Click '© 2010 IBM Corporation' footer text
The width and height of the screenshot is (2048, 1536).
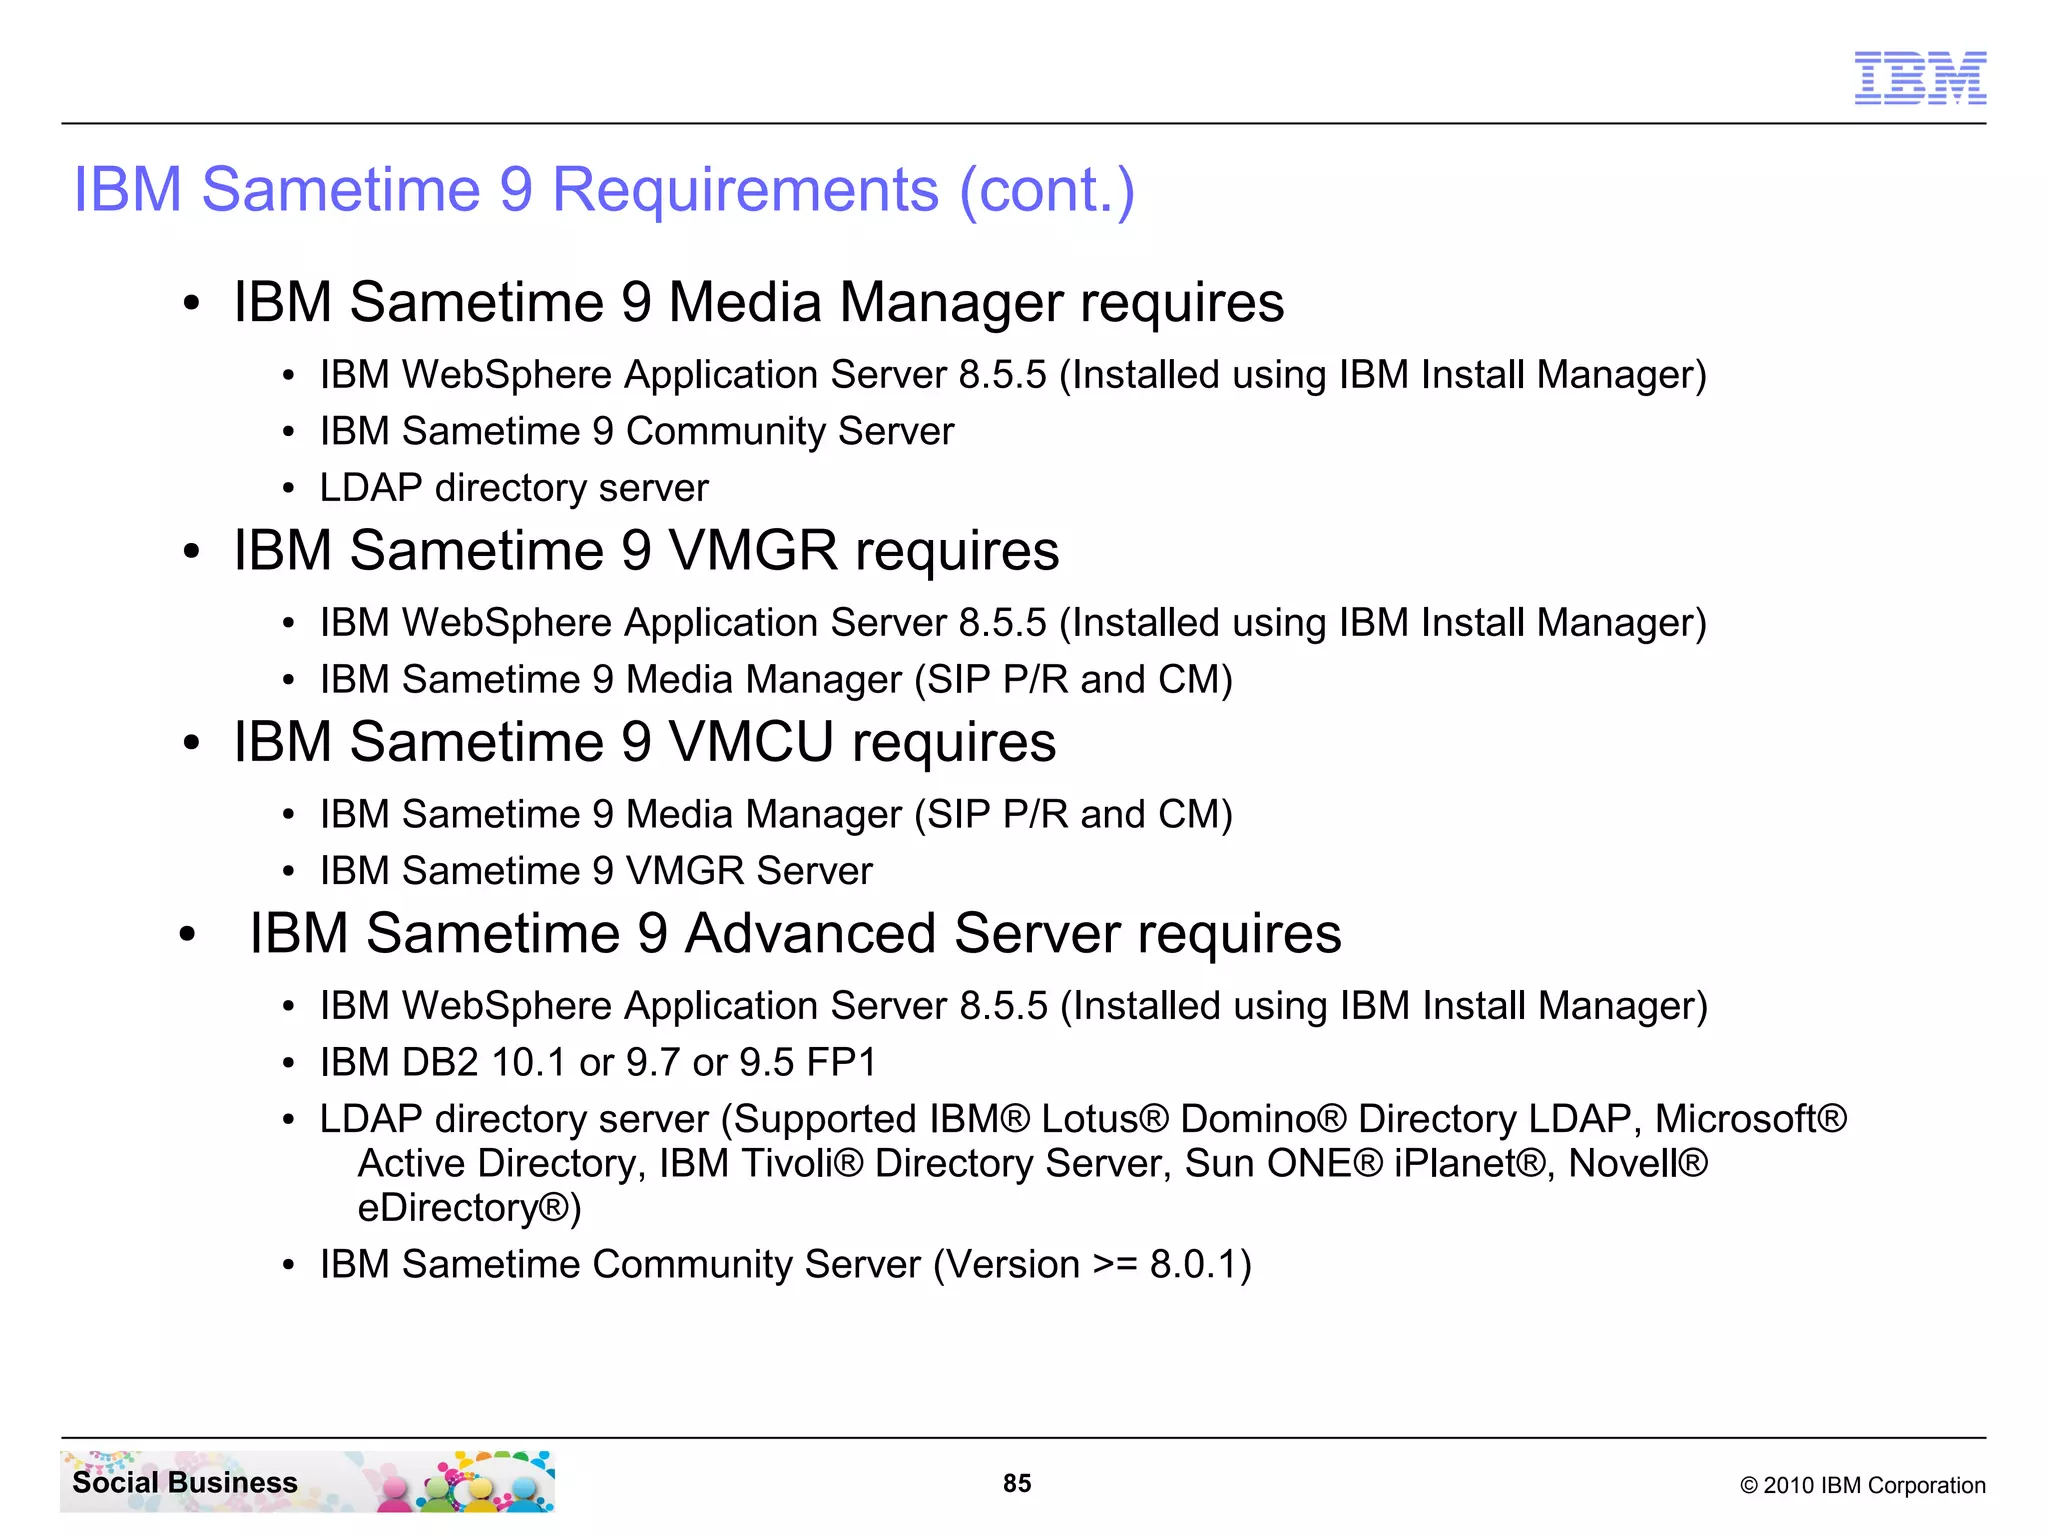point(1863,1485)
